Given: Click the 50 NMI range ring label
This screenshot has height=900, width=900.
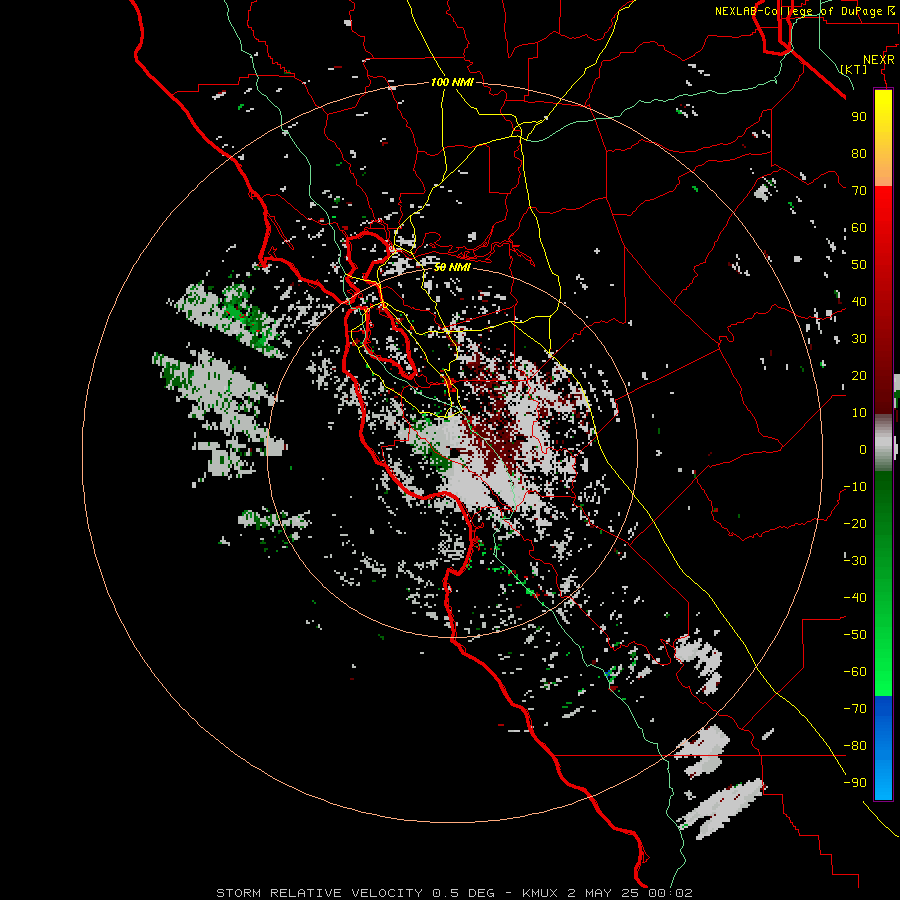Looking at the screenshot, I should (452, 267).
